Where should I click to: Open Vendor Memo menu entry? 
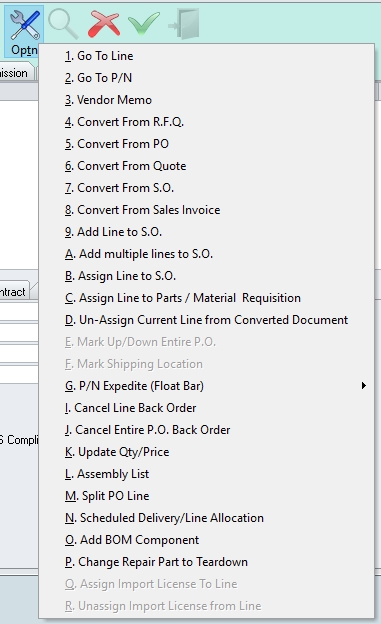206,100
